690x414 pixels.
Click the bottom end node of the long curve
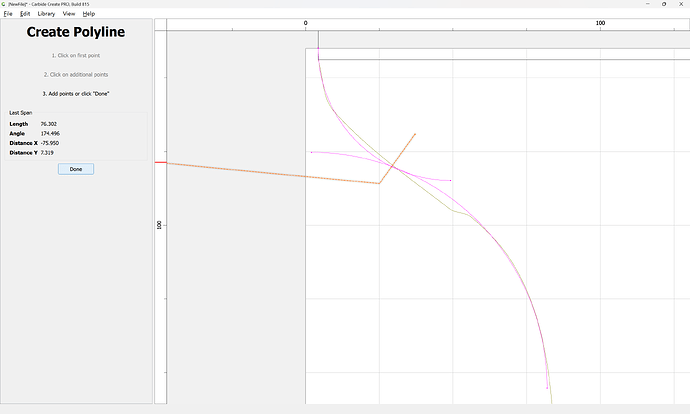[547, 387]
